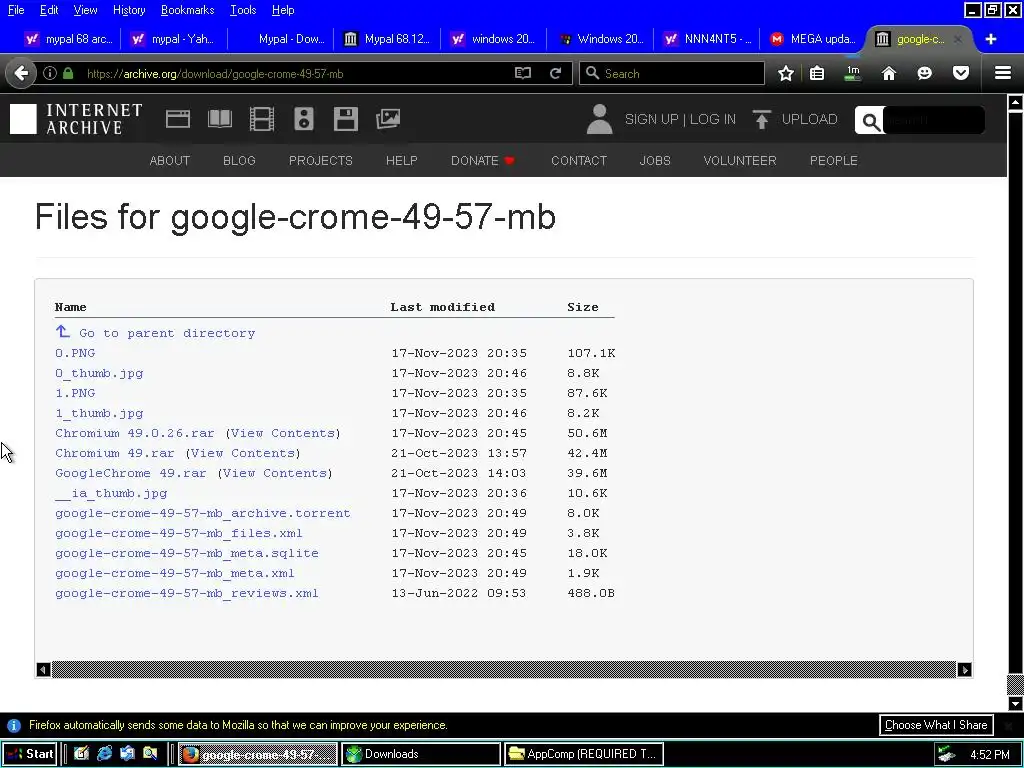Open the hamburger menu button
This screenshot has width=1024, height=768.
click(1003, 73)
